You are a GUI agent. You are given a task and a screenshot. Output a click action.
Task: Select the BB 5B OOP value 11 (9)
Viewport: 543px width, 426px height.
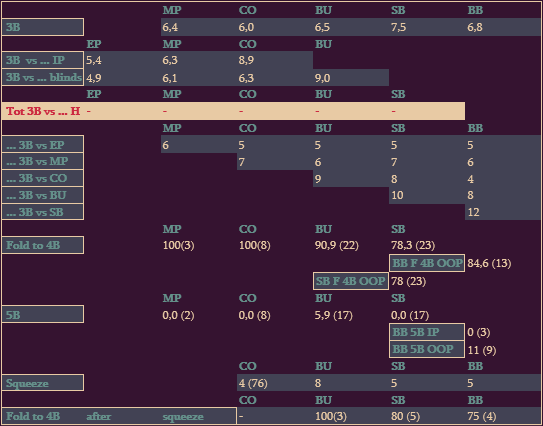[x=482, y=350]
